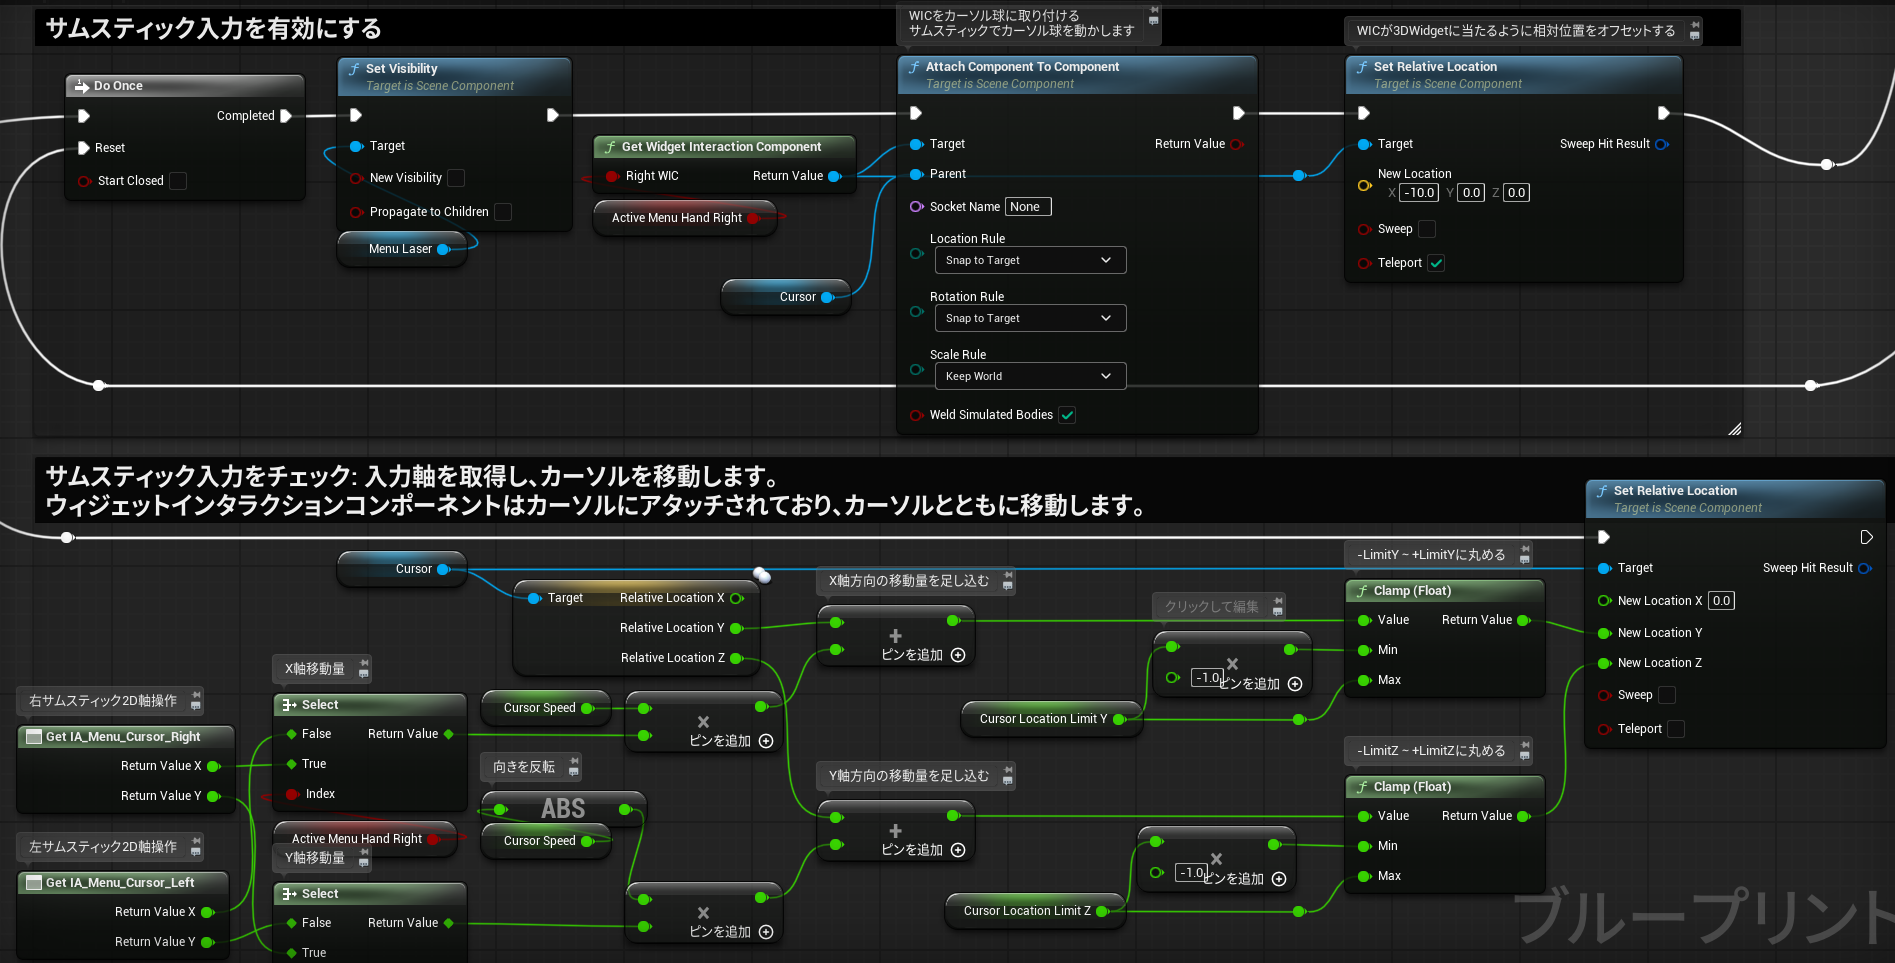Open the Rotation Rule dropdown
Viewport: 1895px width, 963px height.
[x=1030, y=318]
